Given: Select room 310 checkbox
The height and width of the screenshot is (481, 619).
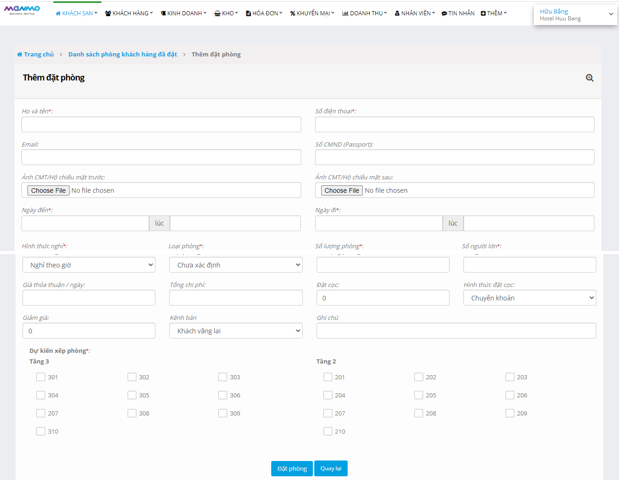Looking at the screenshot, I should point(41,431).
